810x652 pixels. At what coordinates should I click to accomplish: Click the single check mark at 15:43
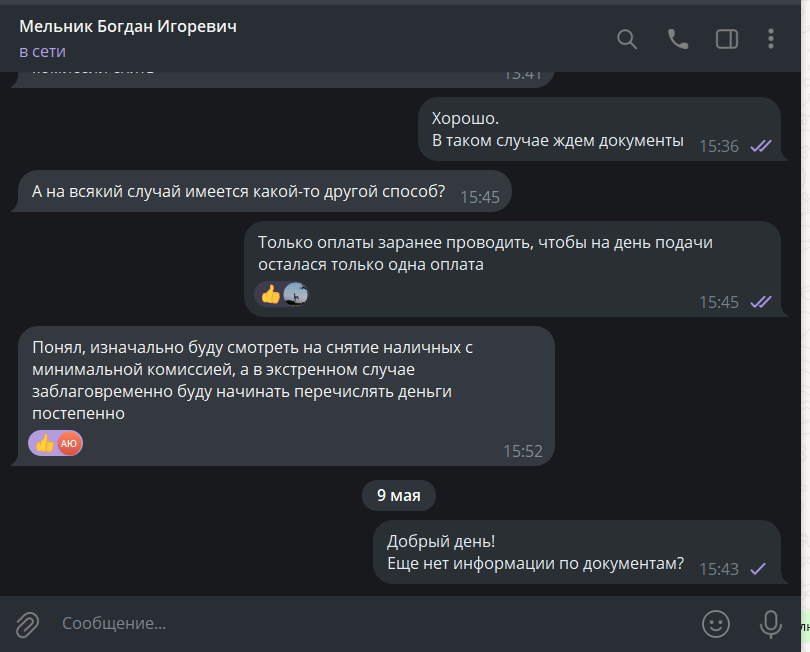[758, 569]
